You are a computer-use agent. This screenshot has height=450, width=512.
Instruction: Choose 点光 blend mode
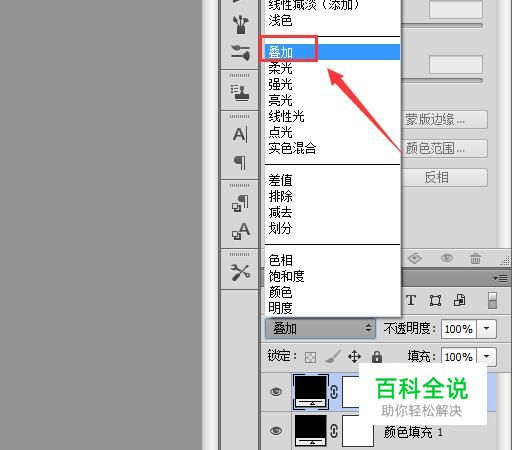(333, 132)
